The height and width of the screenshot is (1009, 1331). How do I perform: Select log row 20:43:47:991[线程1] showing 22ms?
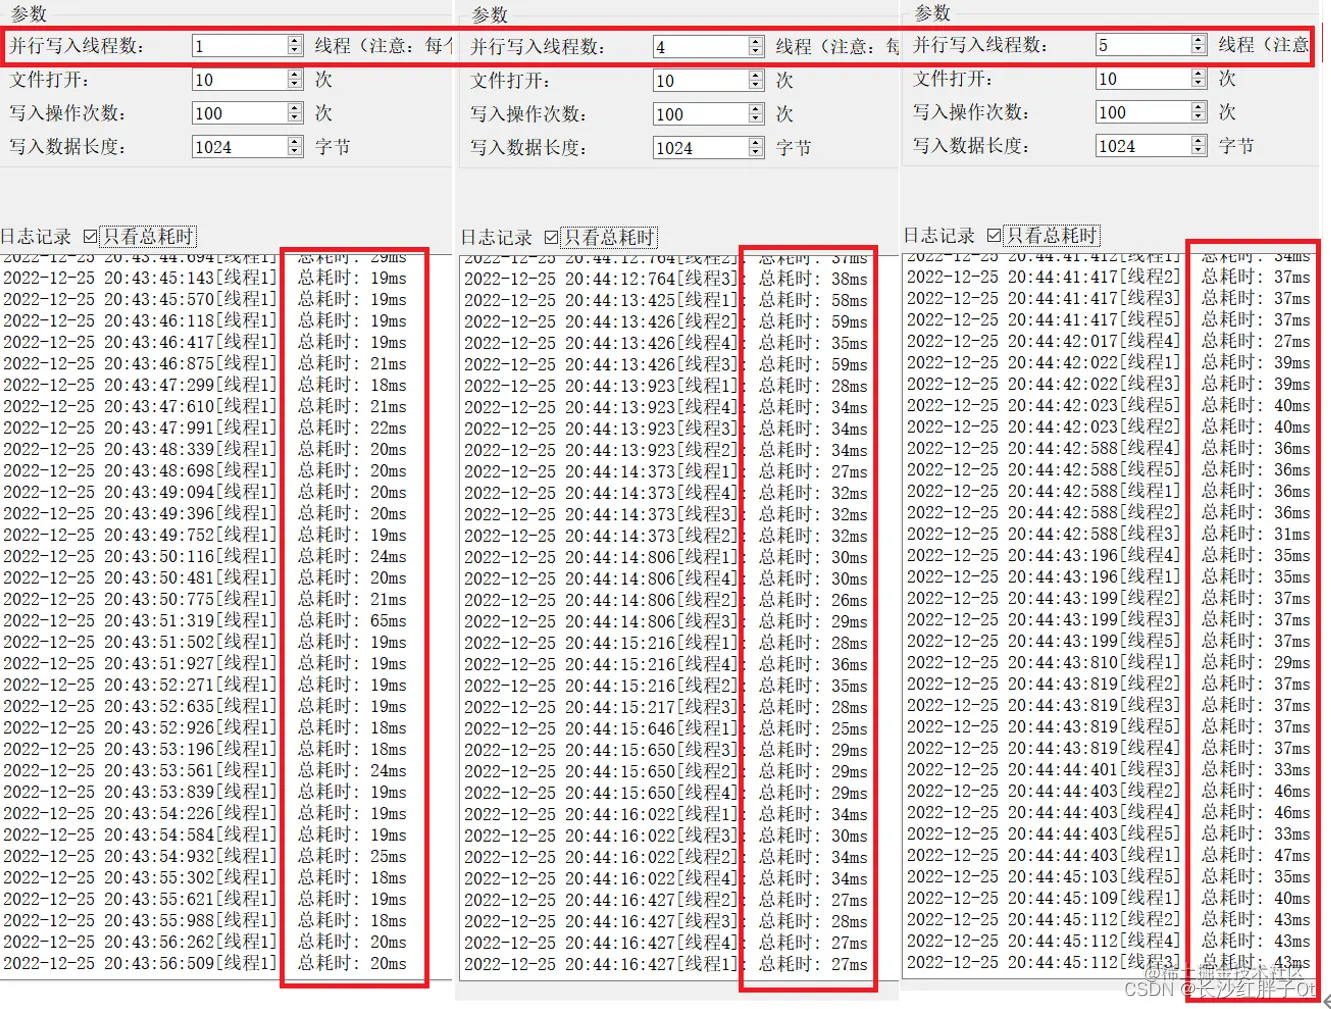click(x=205, y=427)
